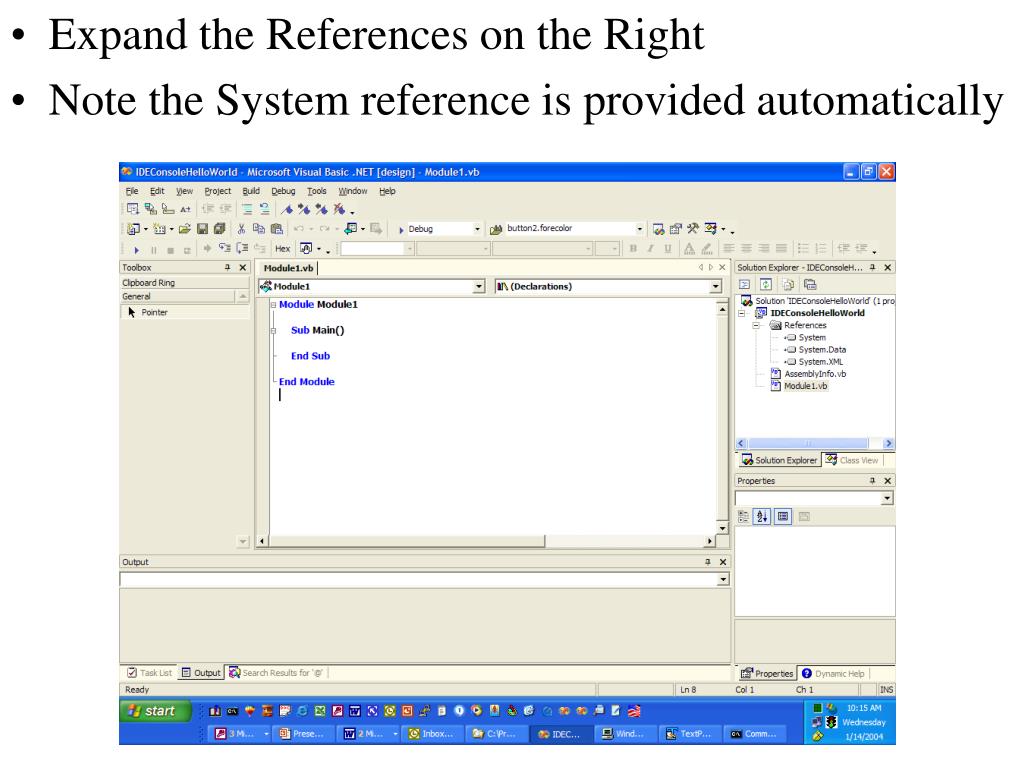This screenshot has height=768, width=1024.
Task: Click the Refresh icon in Solution Explorer
Action: click(x=766, y=285)
